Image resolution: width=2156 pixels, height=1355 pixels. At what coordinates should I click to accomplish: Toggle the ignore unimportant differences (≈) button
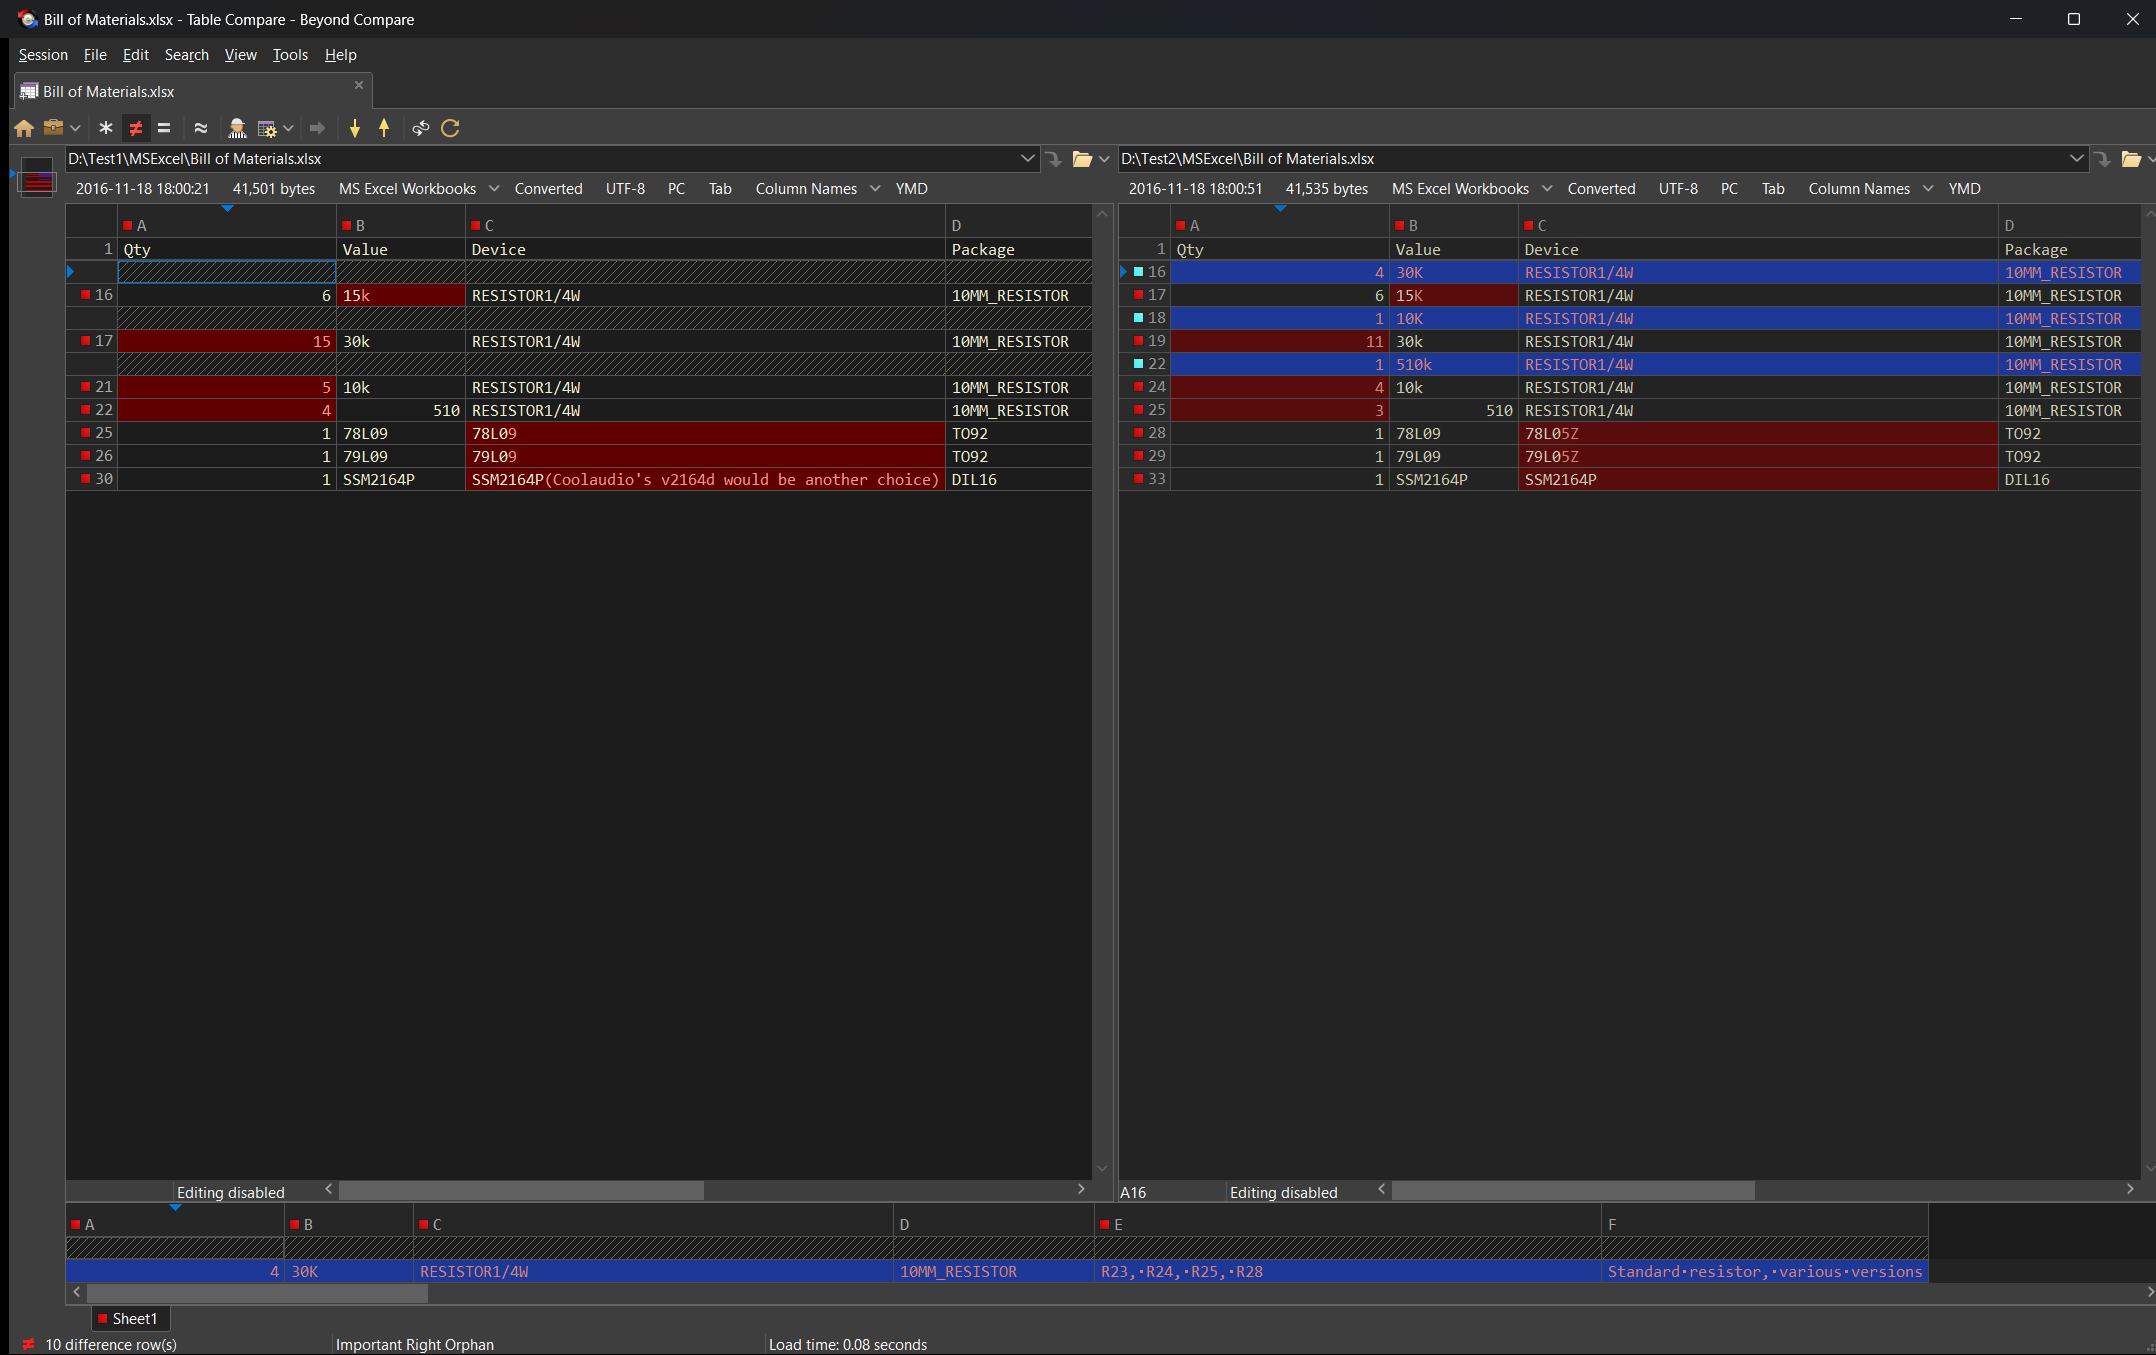200,128
